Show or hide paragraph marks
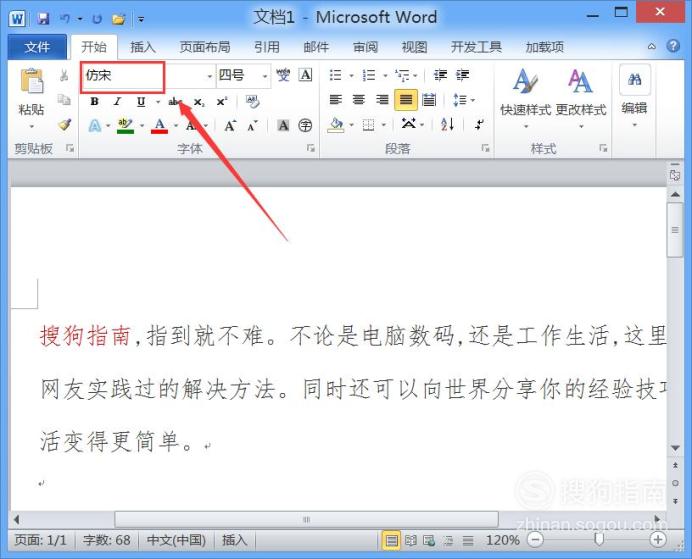This screenshot has width=692, height=559. 479,124
